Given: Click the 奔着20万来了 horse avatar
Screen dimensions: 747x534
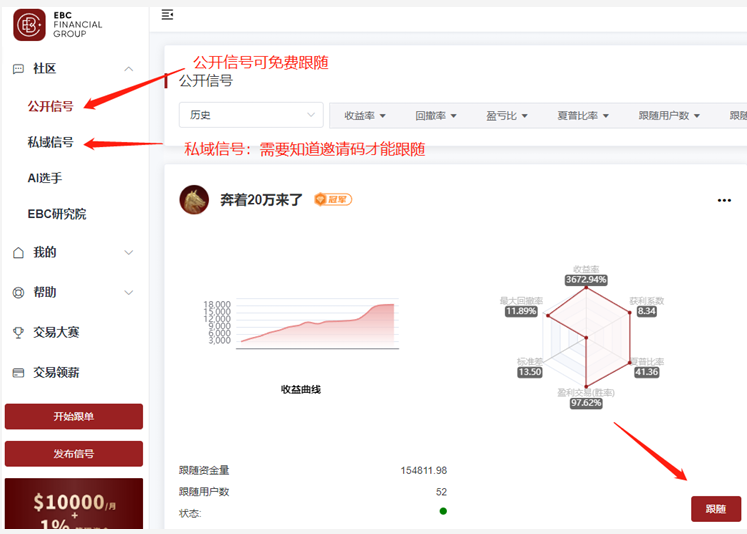Looking at the screenshot, I should coord(194,200).
